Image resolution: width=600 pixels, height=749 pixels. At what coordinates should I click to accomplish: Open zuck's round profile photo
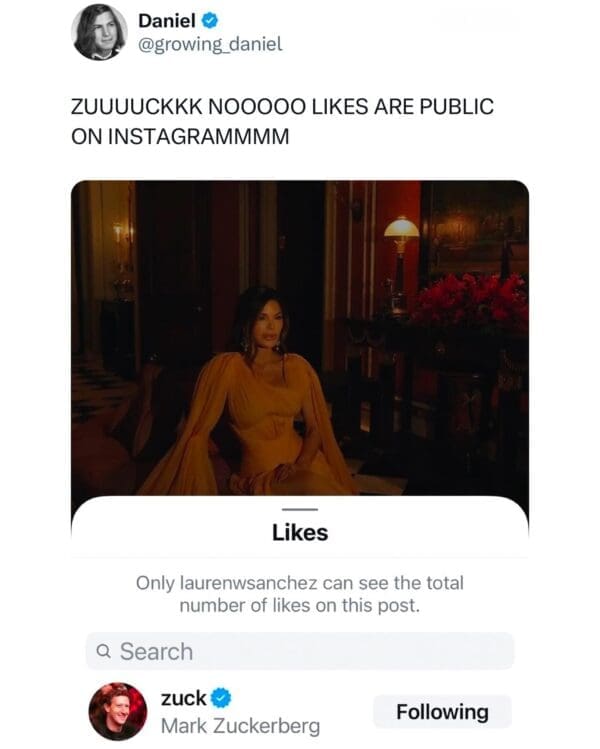tap(118, 711)
